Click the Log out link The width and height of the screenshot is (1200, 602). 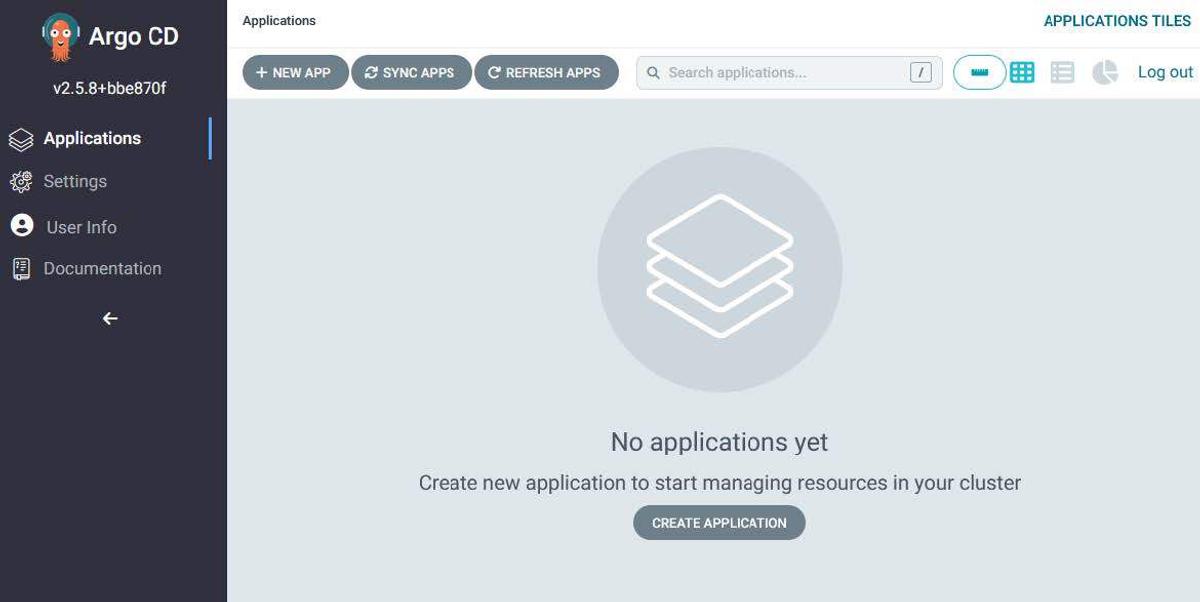tap(1165, 73)
